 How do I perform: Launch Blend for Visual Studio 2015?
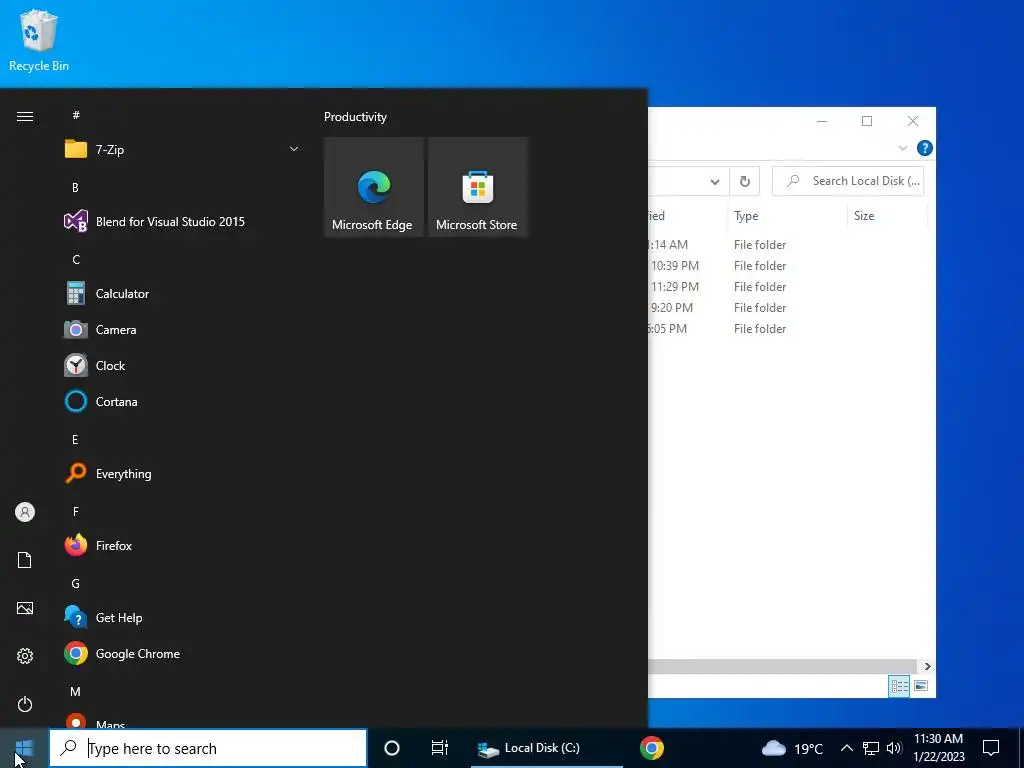coord(182,221)
